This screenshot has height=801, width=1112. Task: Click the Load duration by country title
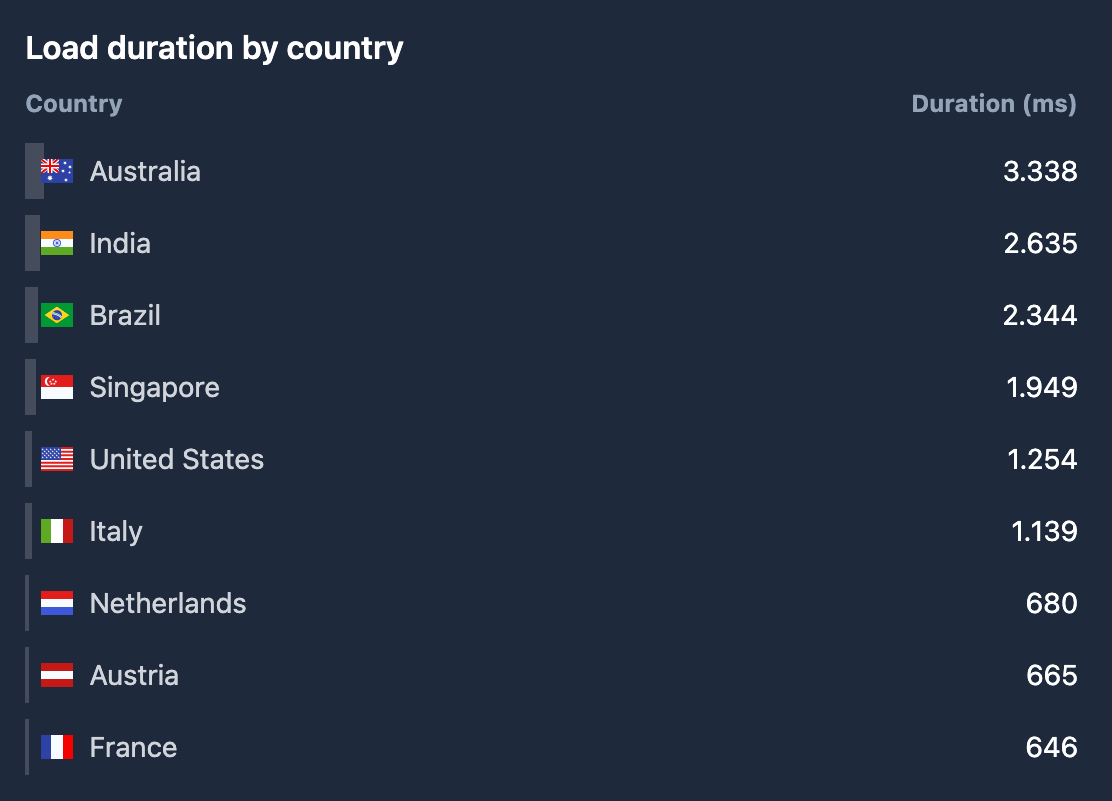point(214,48)
